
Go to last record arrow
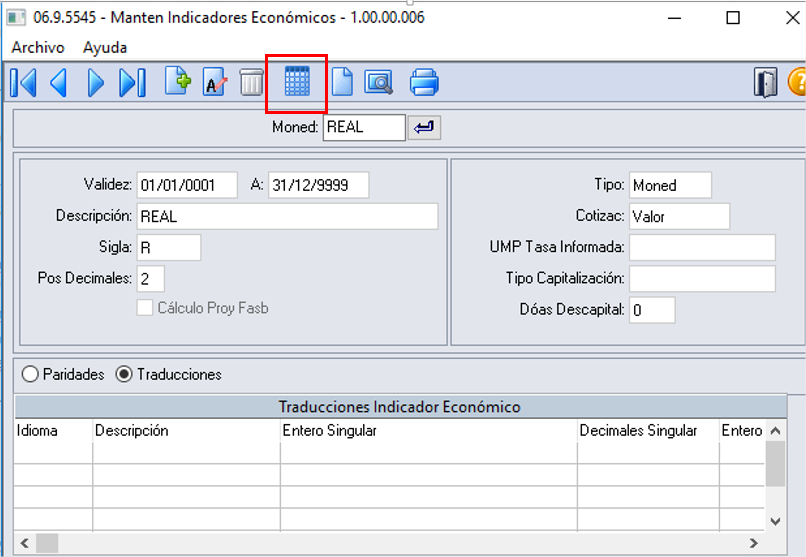coord(132,83)
